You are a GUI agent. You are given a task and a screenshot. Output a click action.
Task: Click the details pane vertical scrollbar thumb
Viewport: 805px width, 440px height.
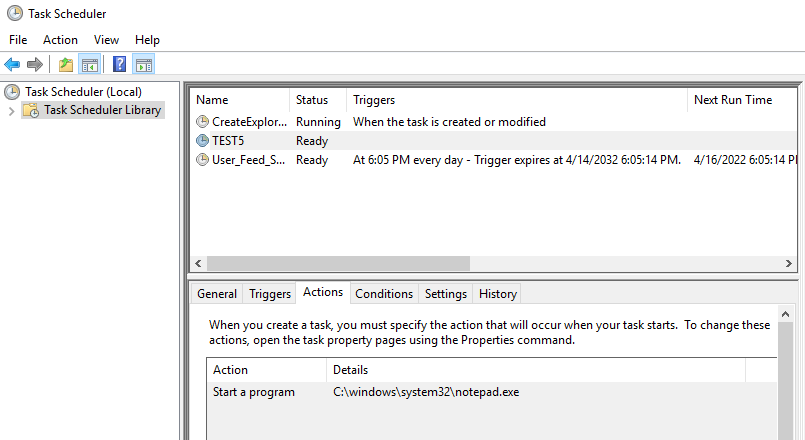coord(785,381)
